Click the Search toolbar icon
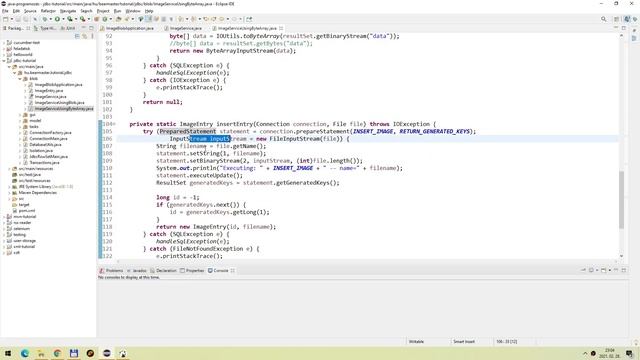Screen dimensions: 640x360 pyautogui.click(x=127, y=19)
